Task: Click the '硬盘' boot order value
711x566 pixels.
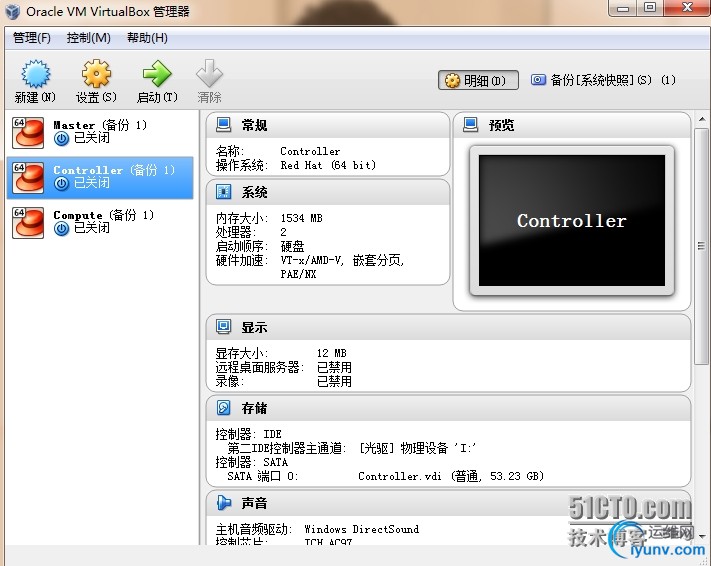Action: 292,246
